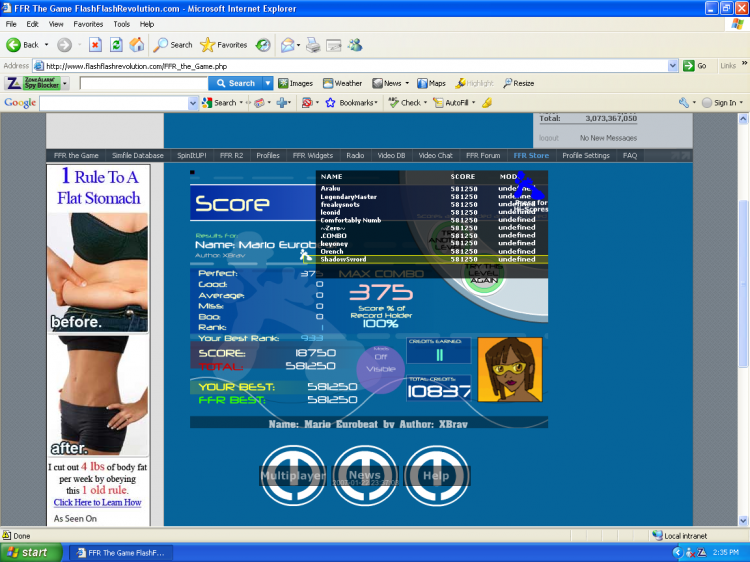Screen dimensions: 750x562
Task: Click the page vertical scrollbar thumb
Action: point(743,284)
